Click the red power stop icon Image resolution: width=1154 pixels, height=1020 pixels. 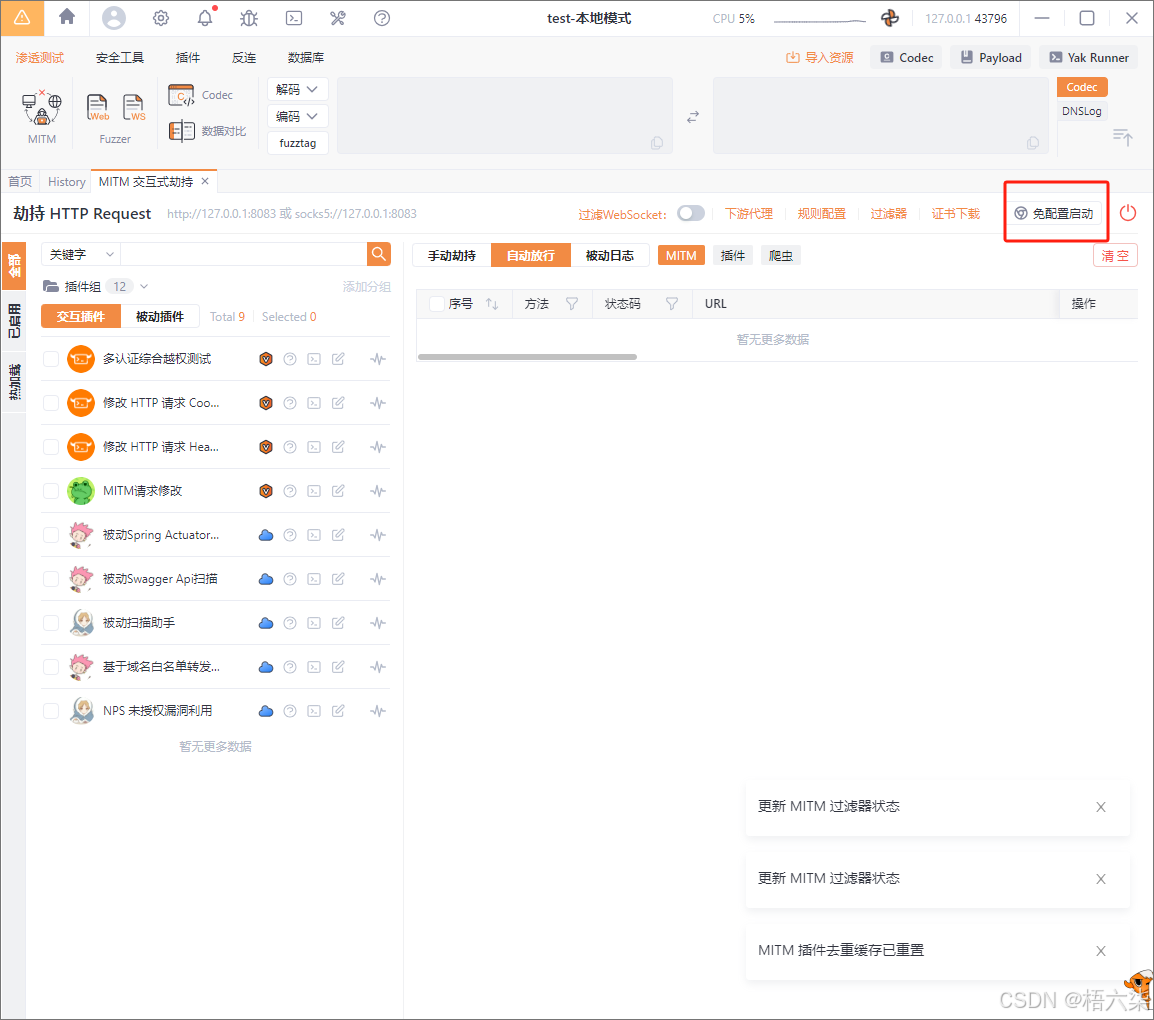pos(1128,213)
